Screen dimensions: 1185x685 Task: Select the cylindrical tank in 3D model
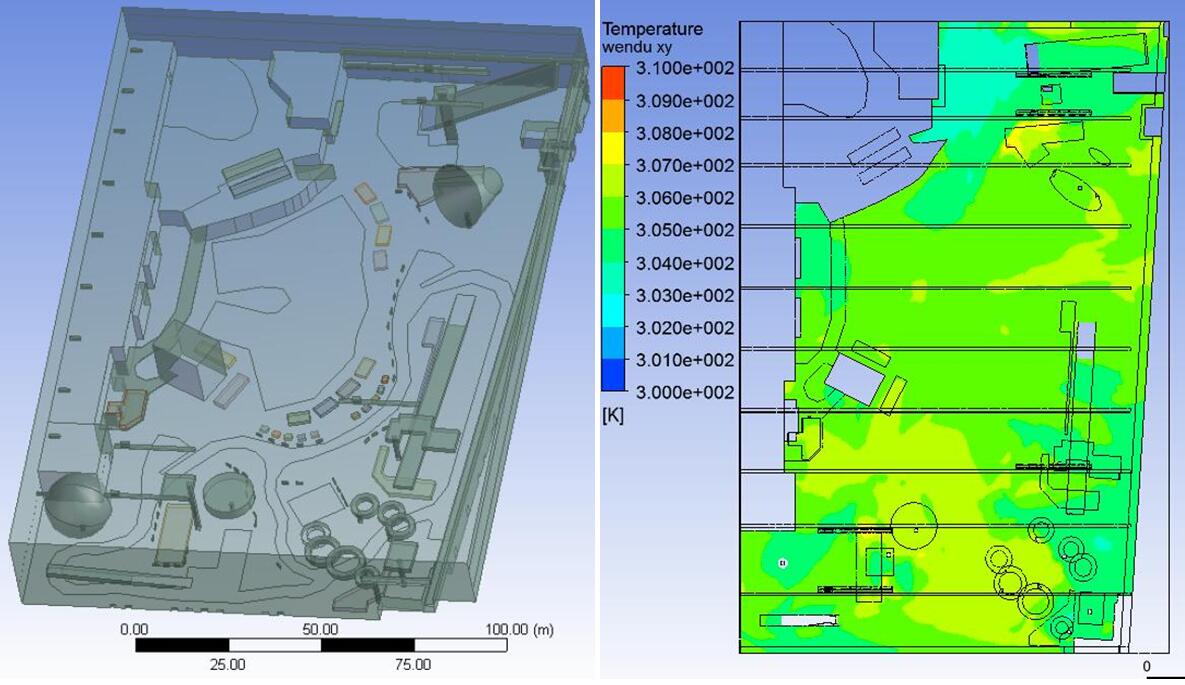tap(230, 491)
